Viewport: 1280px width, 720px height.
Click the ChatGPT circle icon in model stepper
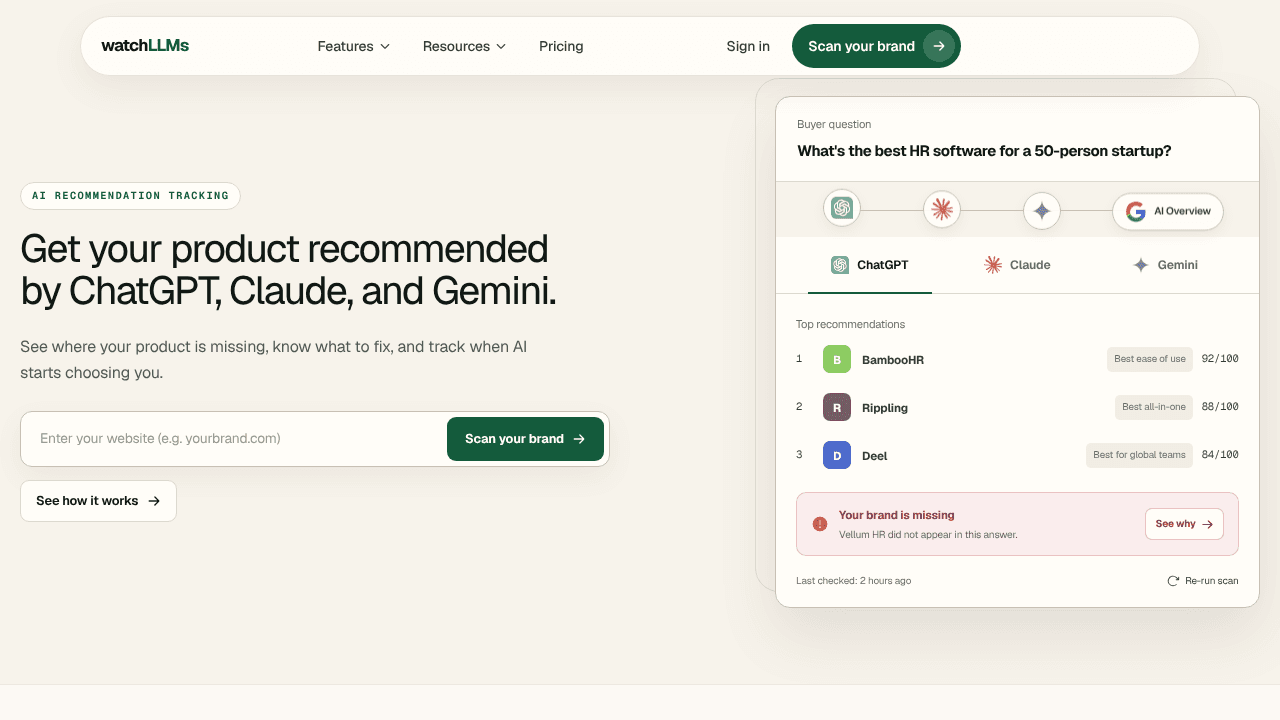pyautogui.click(x=842, y=208)
